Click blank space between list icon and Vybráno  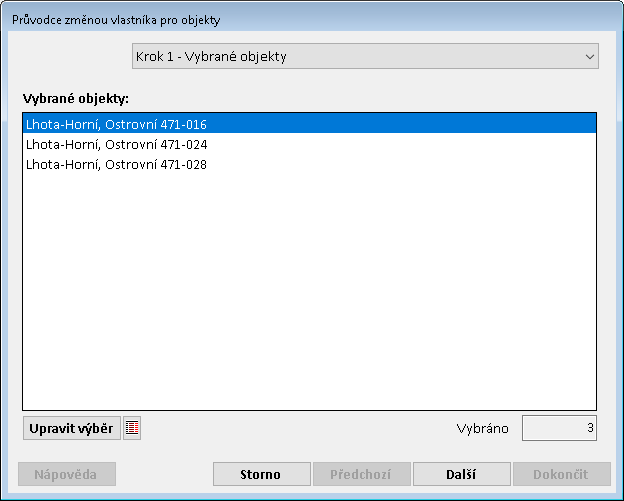tap(300, 428)
